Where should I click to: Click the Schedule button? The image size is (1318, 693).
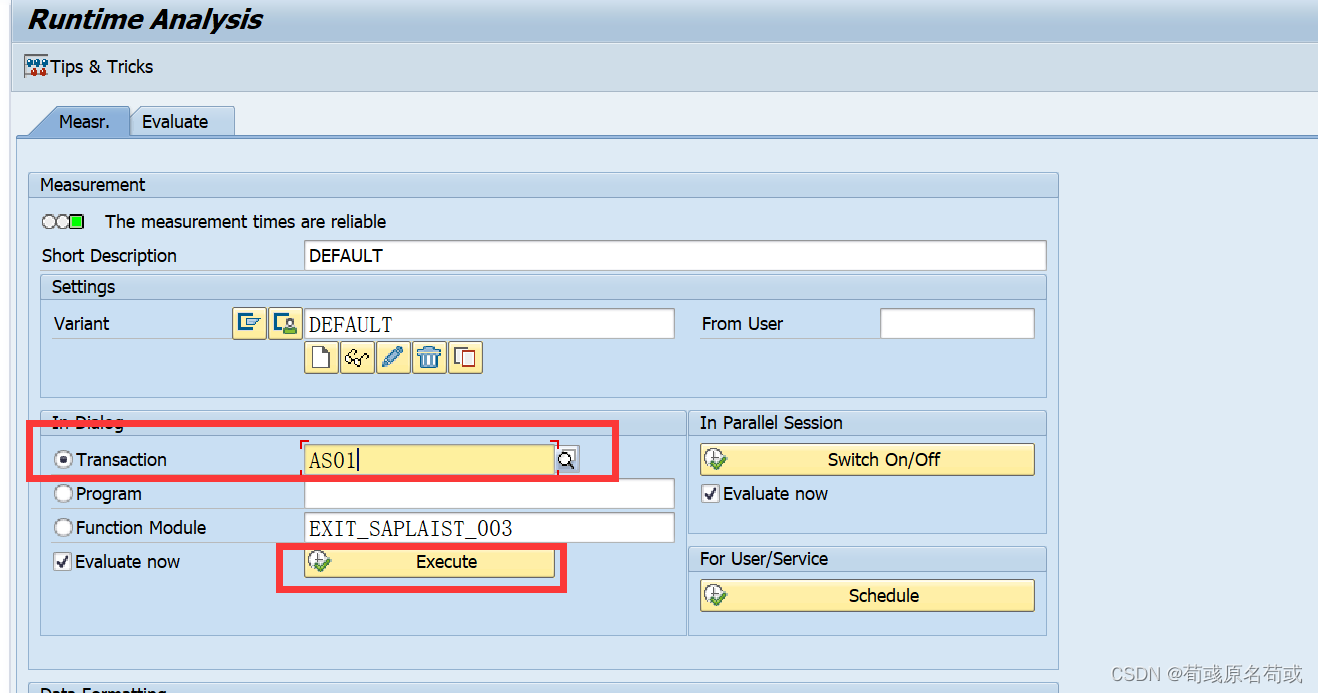[x=867, y=596]
